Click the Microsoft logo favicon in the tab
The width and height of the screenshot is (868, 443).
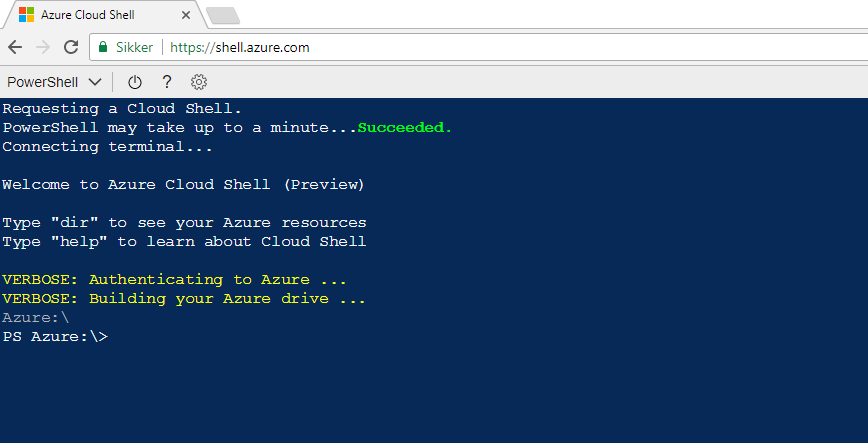point(27,14)
